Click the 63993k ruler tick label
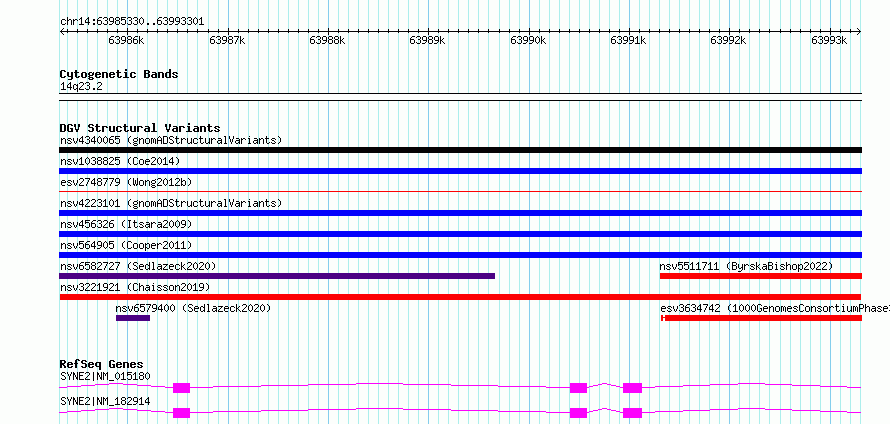The height and width of the screenshot is (424, 890). [829, 40]
